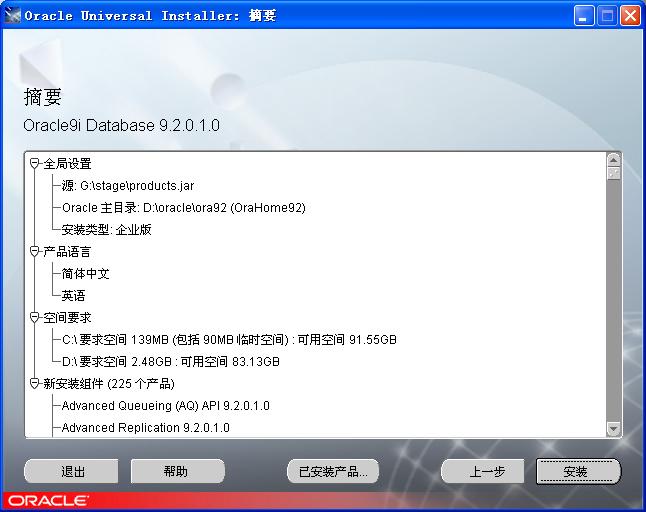Screen dimensions: 646x512
Task: Click the 新安装组件 (225 个产品) label
Action: coord(109,383)
